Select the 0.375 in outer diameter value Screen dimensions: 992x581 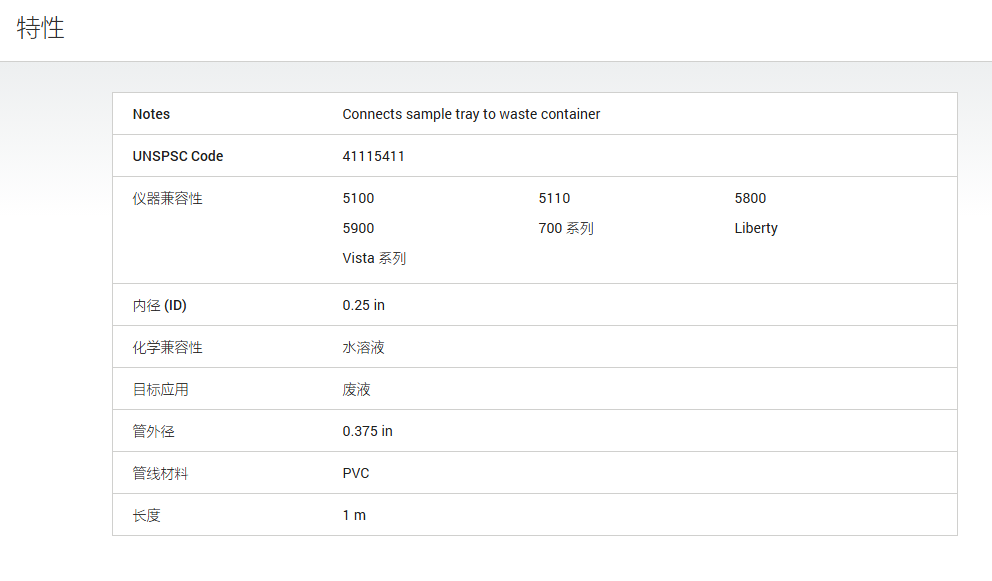pyautogui.click(x=367, y=431)
